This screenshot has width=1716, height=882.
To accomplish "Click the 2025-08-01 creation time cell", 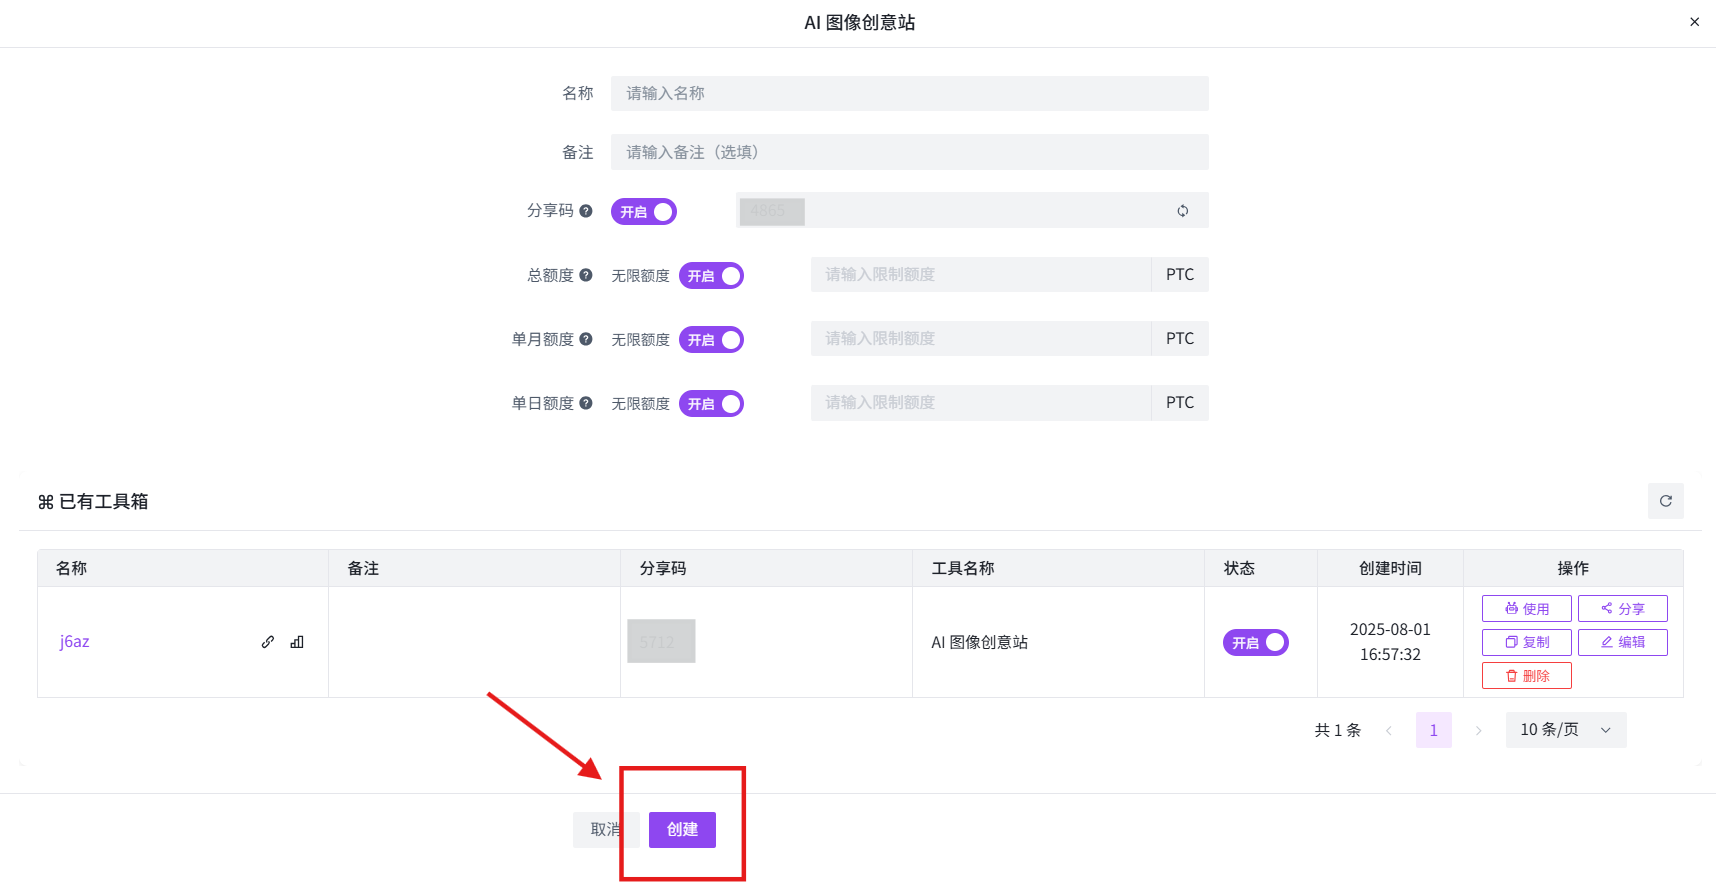I will point(1390,642).
